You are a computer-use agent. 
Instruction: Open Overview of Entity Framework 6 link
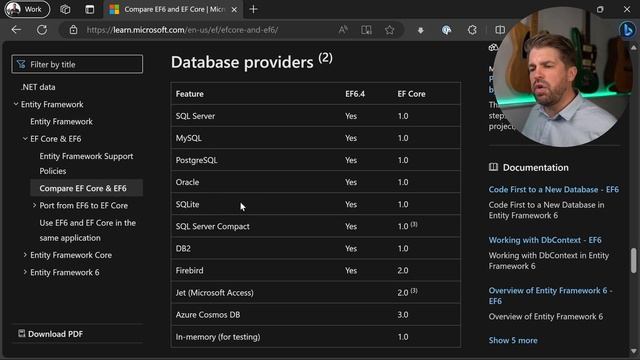[551, 296]
